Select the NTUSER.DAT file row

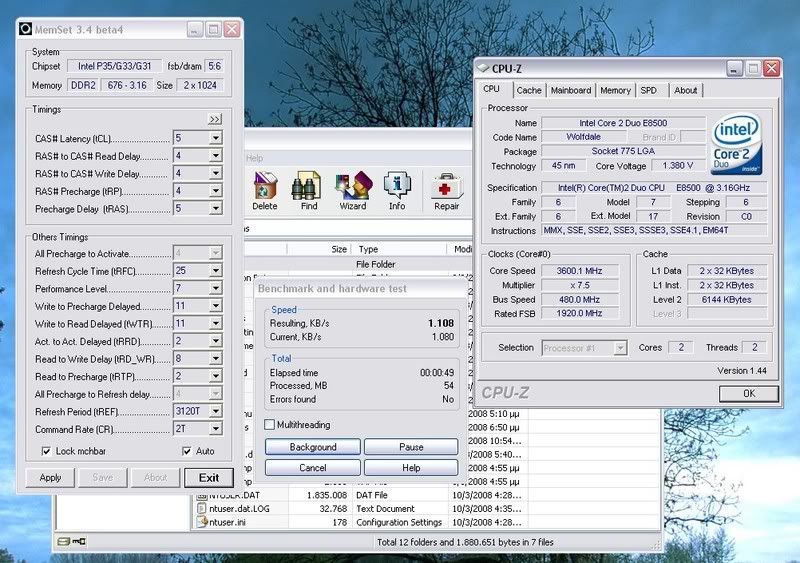[x=360, y=495]
